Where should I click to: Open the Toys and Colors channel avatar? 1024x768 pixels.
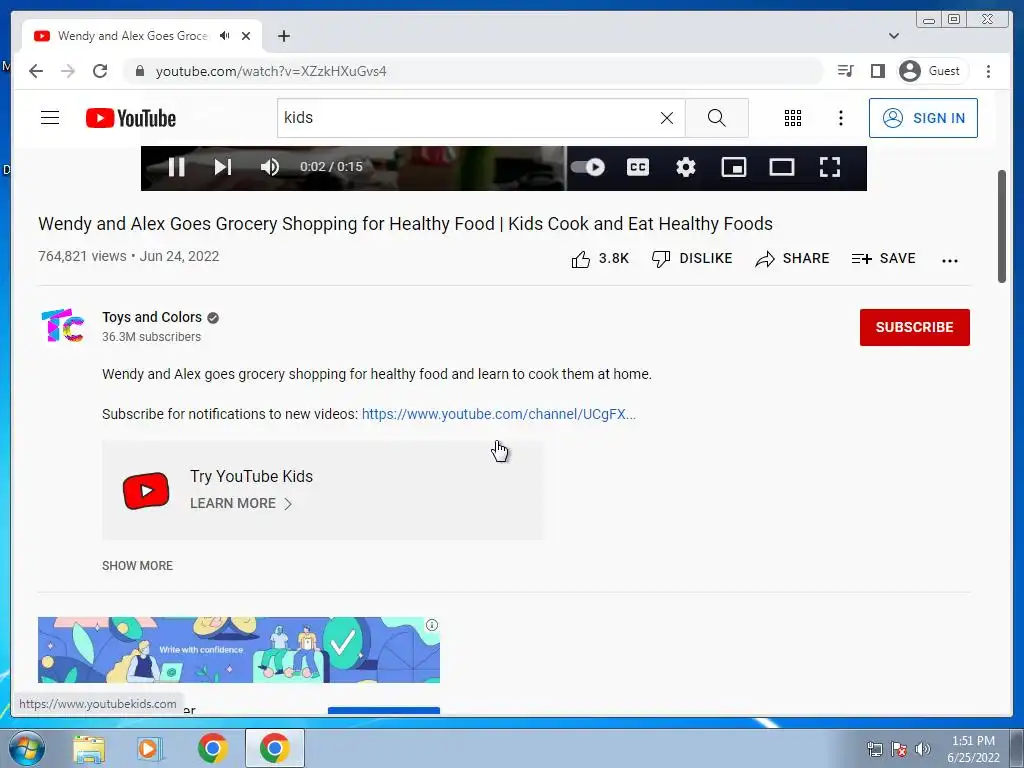pos(63,325)
